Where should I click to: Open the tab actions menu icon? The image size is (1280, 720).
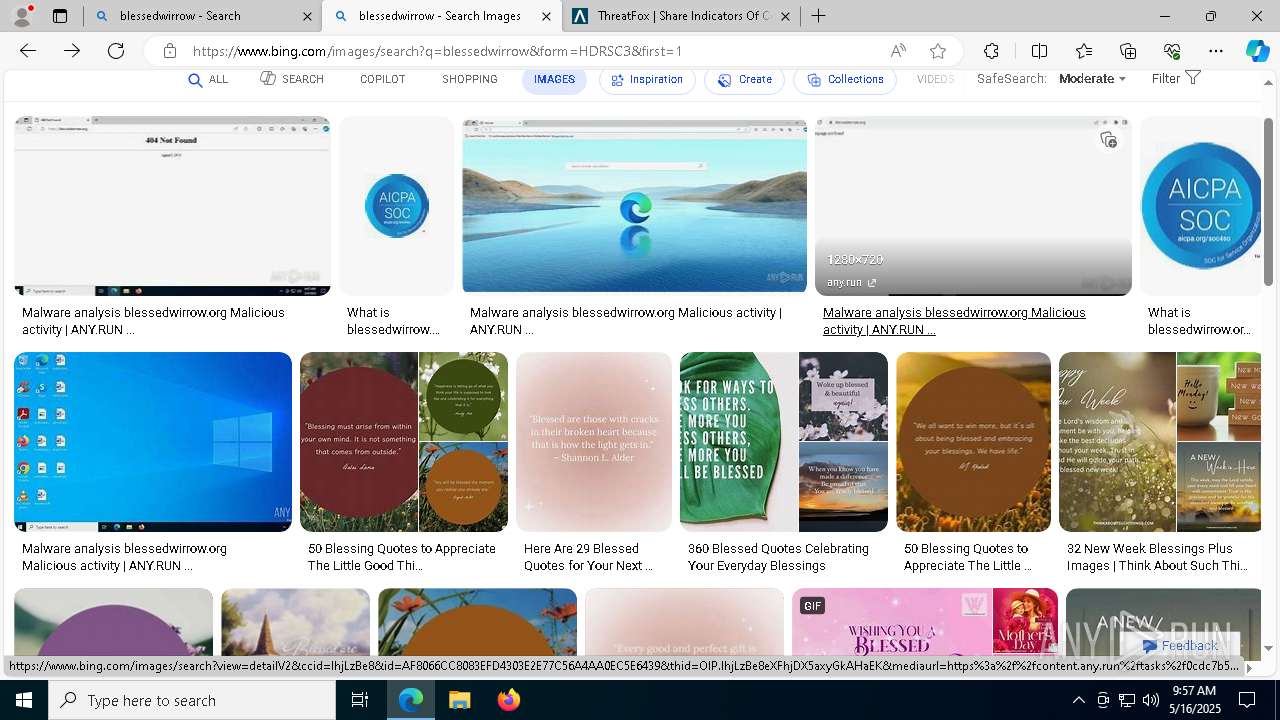click(60, 16)
